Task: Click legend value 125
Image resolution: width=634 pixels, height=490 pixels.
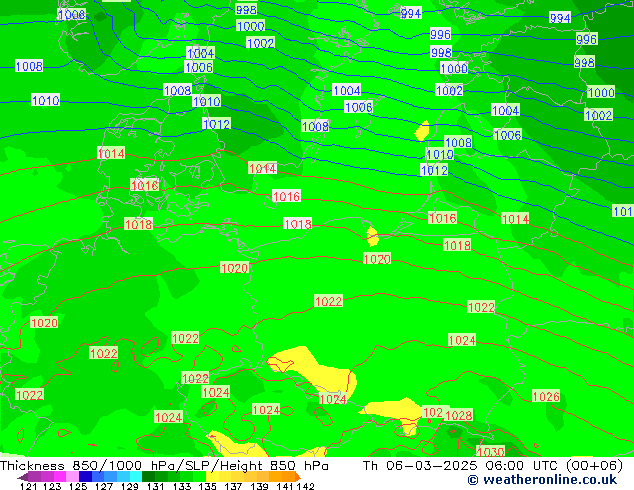Action: (x=78, y=486)
